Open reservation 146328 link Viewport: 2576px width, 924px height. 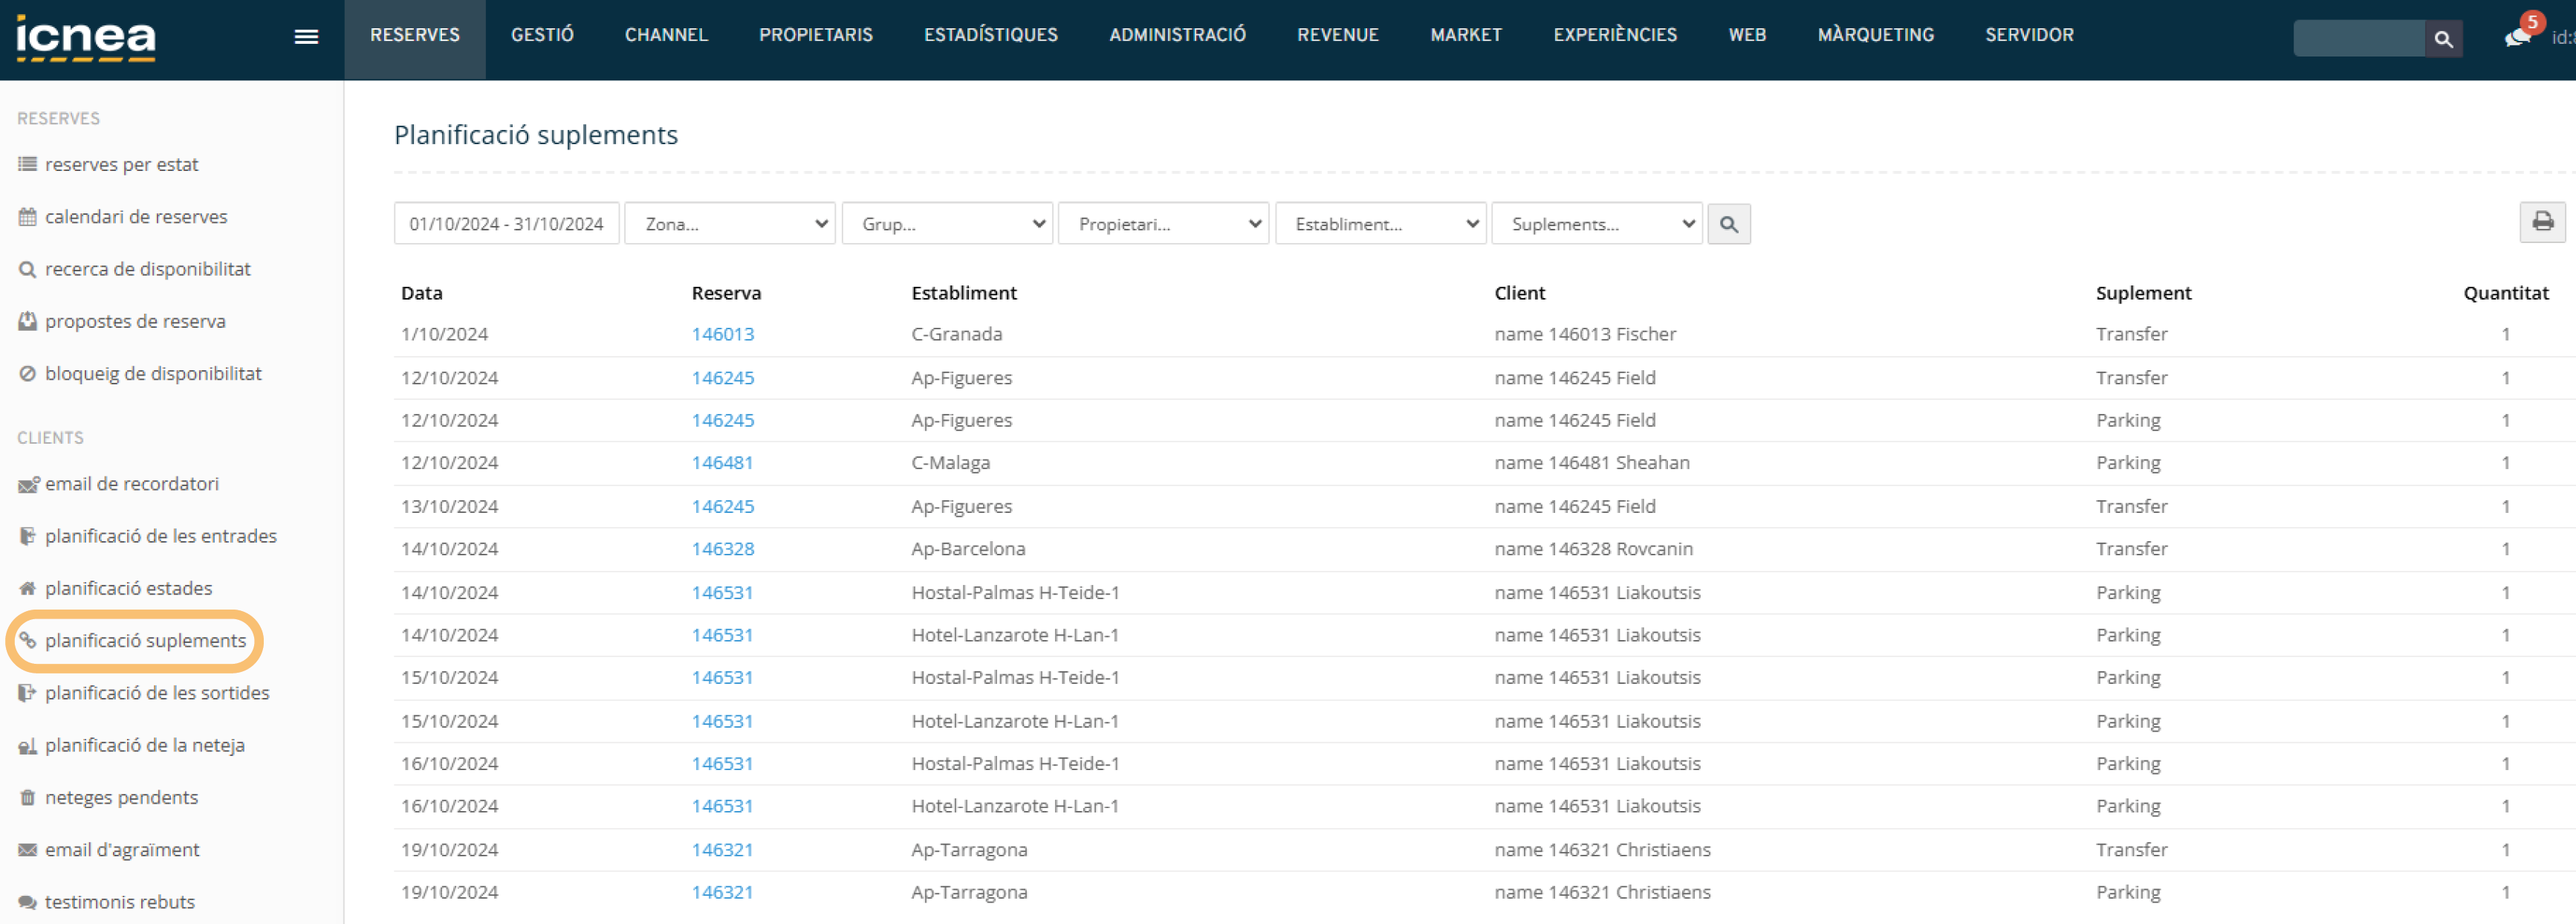pos(722,549)
